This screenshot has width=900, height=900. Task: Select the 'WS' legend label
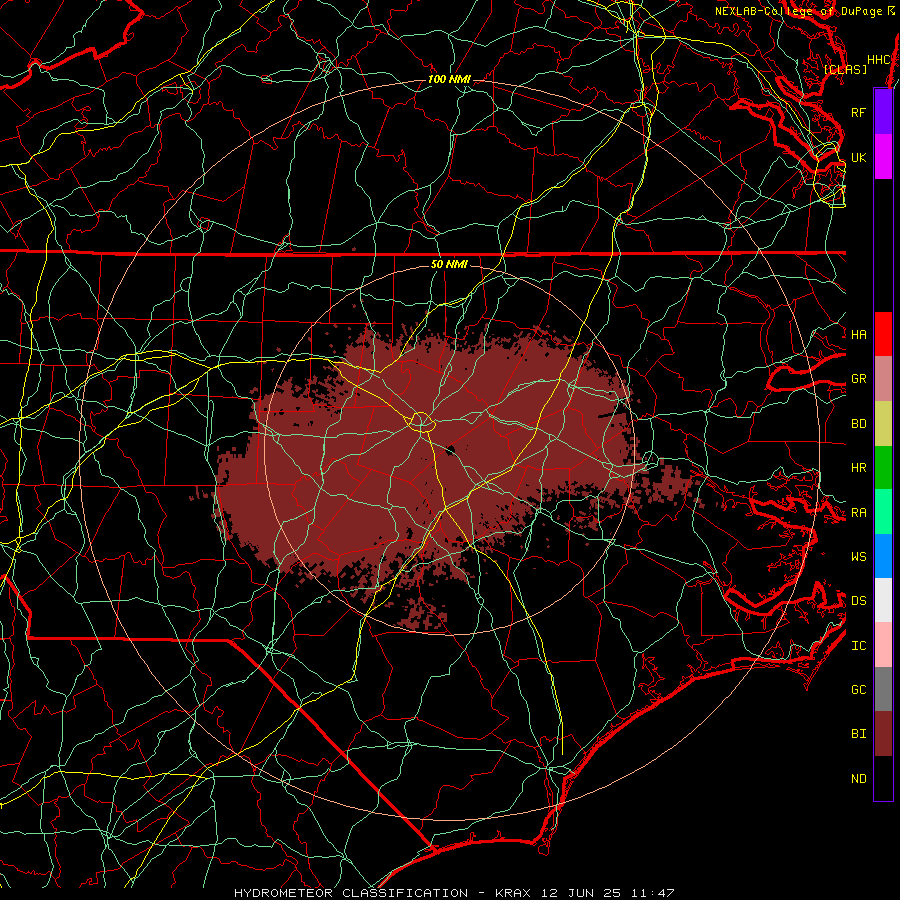tap(858, 557)
